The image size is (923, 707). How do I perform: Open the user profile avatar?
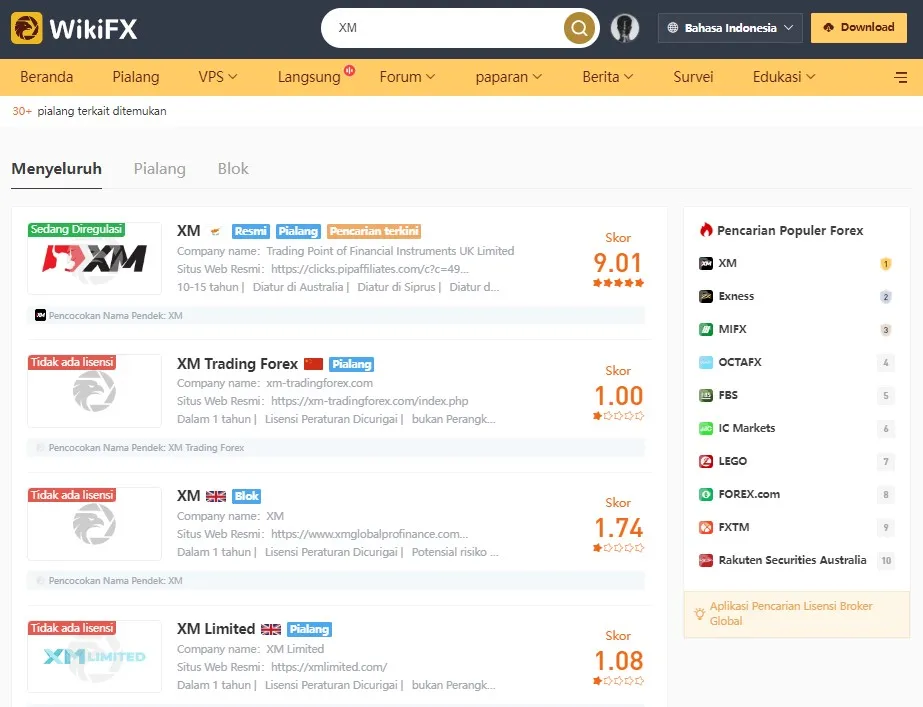(x=625, y=28)
